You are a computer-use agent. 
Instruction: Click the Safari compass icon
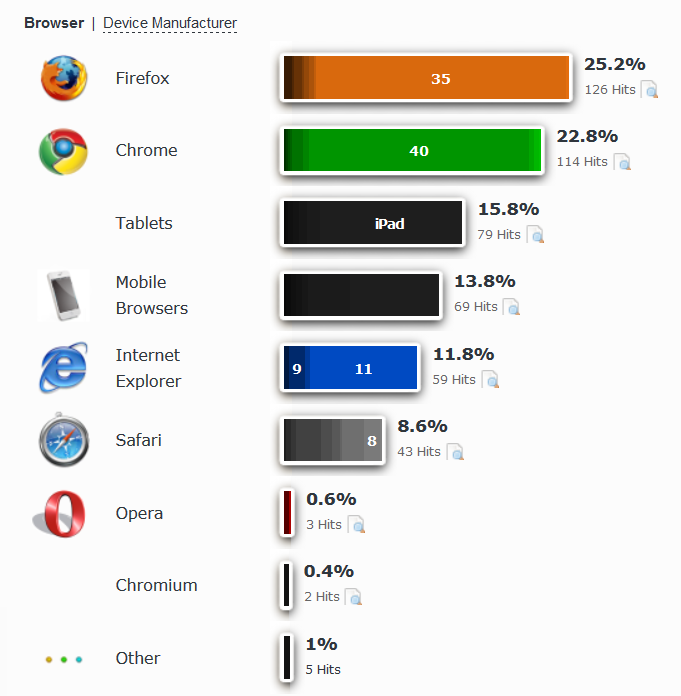coord(64,440)
